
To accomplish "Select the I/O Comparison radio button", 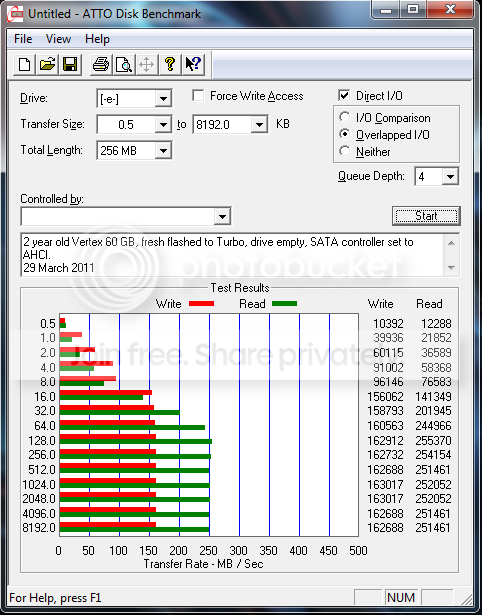I will [344, 117].
